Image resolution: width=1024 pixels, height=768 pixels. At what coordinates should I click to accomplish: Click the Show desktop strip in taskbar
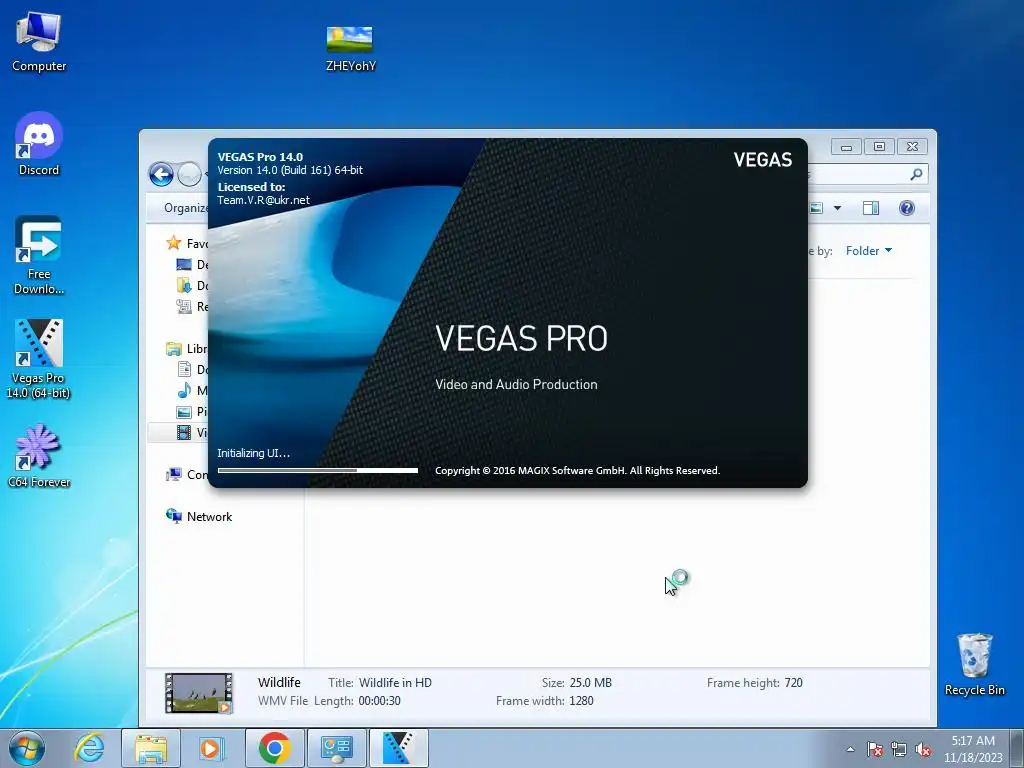pos(1018,748)
